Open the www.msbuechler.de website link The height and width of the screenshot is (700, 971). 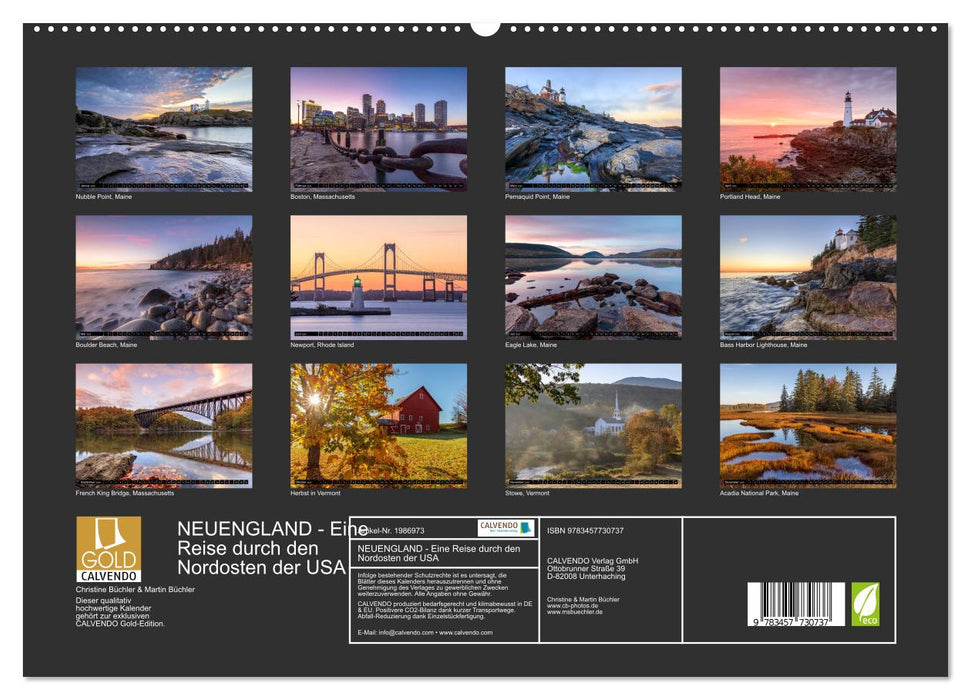(575, 611)
